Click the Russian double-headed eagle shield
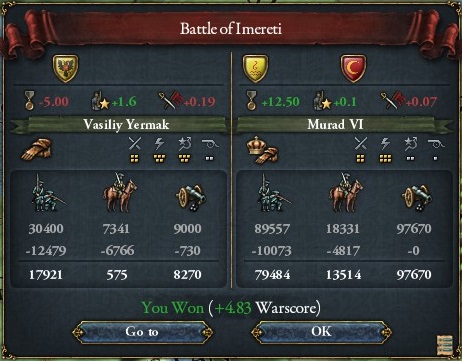Viewport: 462px width, 361px height. [66, 69]
